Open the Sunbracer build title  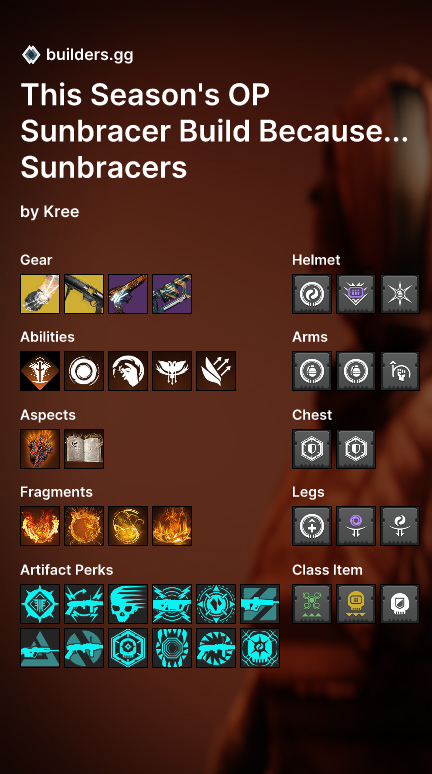click(214, 131)
